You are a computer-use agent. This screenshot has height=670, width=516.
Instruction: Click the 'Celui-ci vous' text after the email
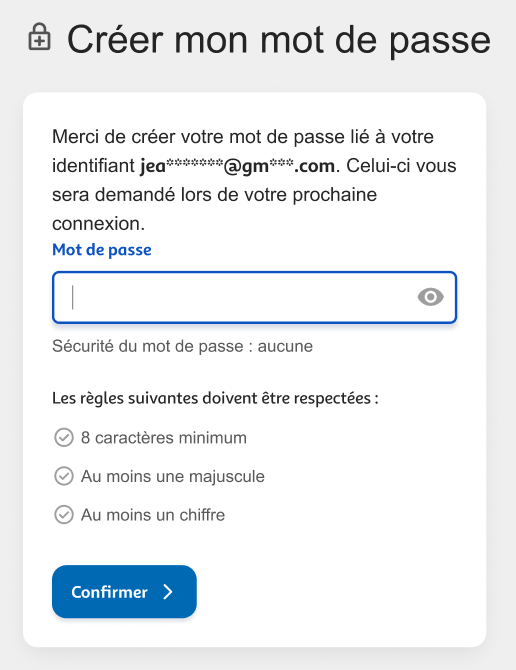click(x=401, y=166)
